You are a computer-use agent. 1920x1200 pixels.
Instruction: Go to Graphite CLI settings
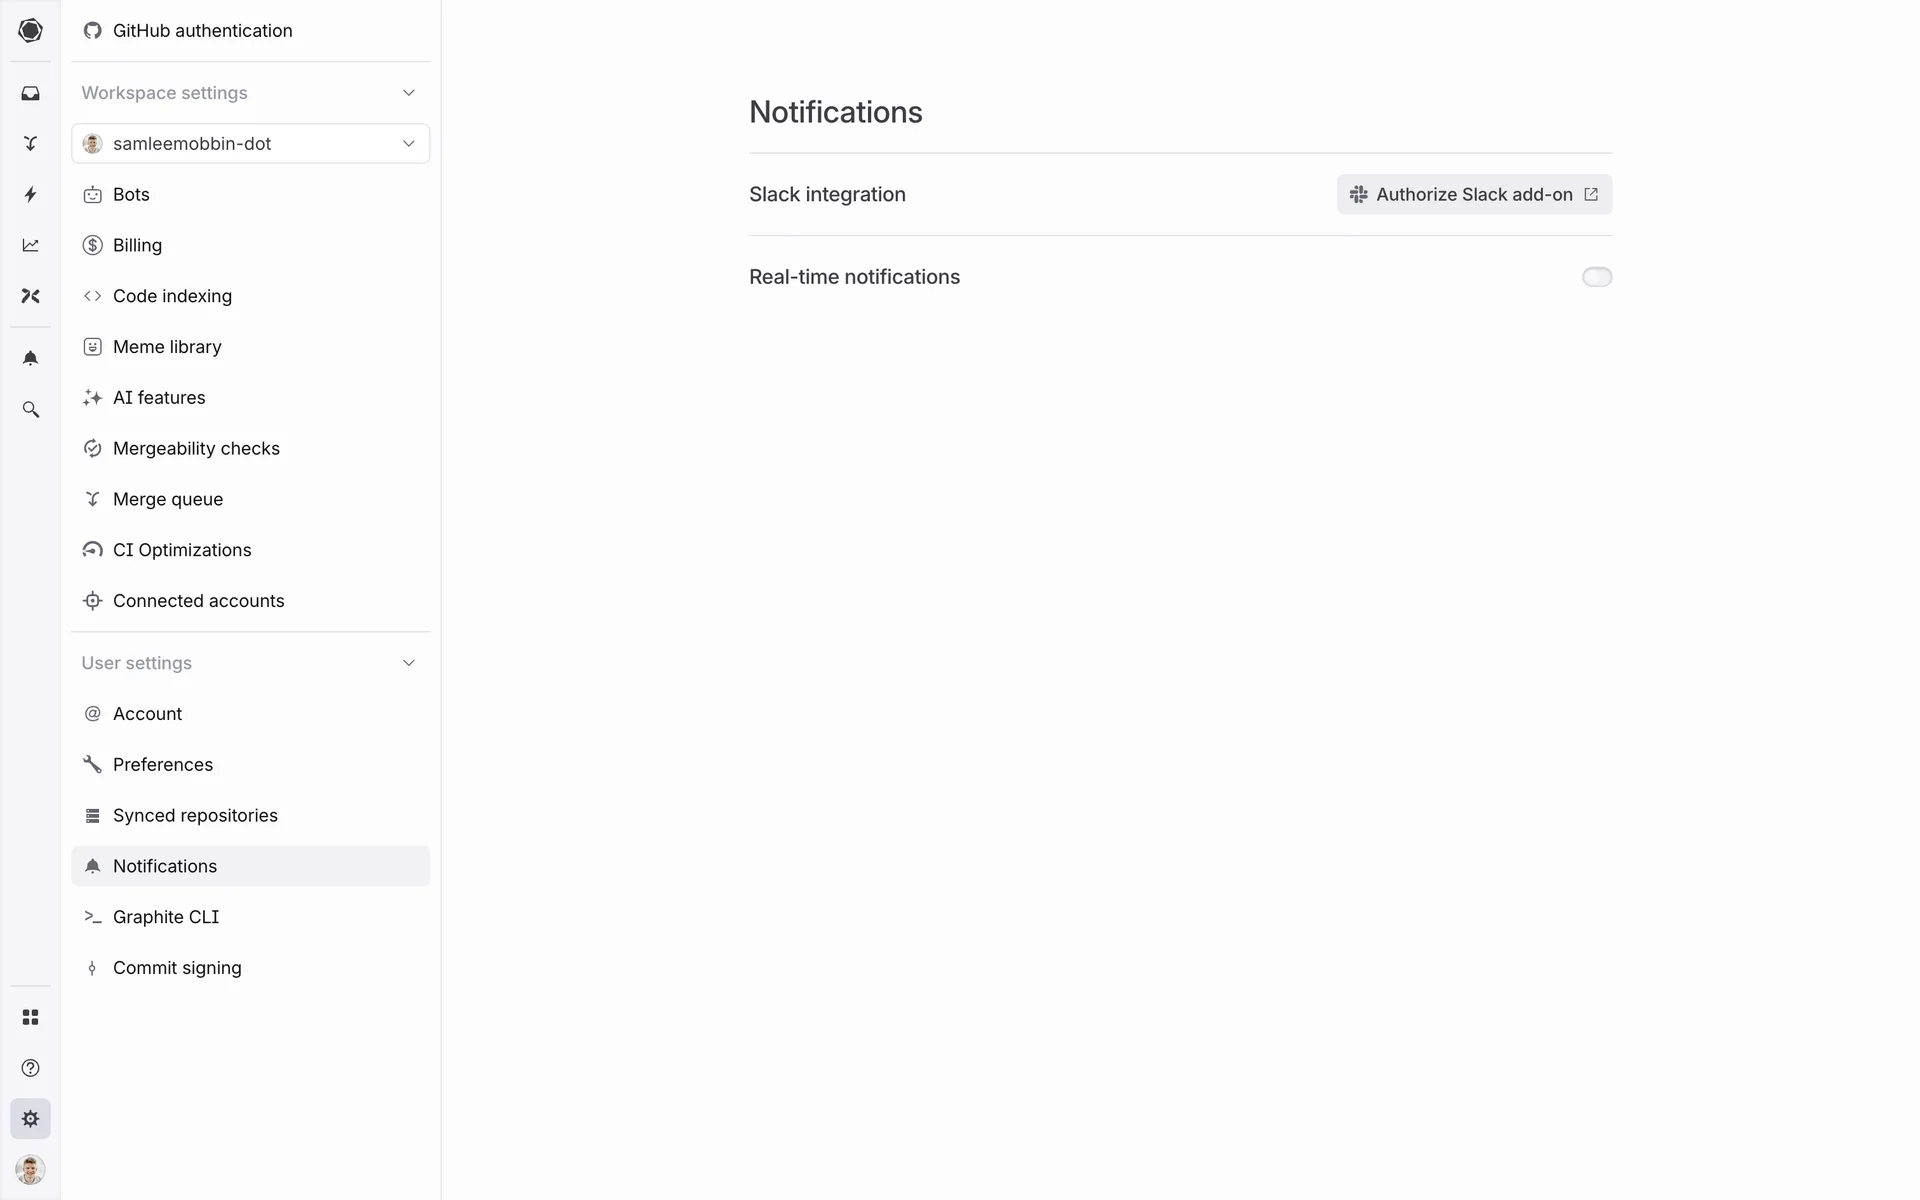(x=165, y=917)
